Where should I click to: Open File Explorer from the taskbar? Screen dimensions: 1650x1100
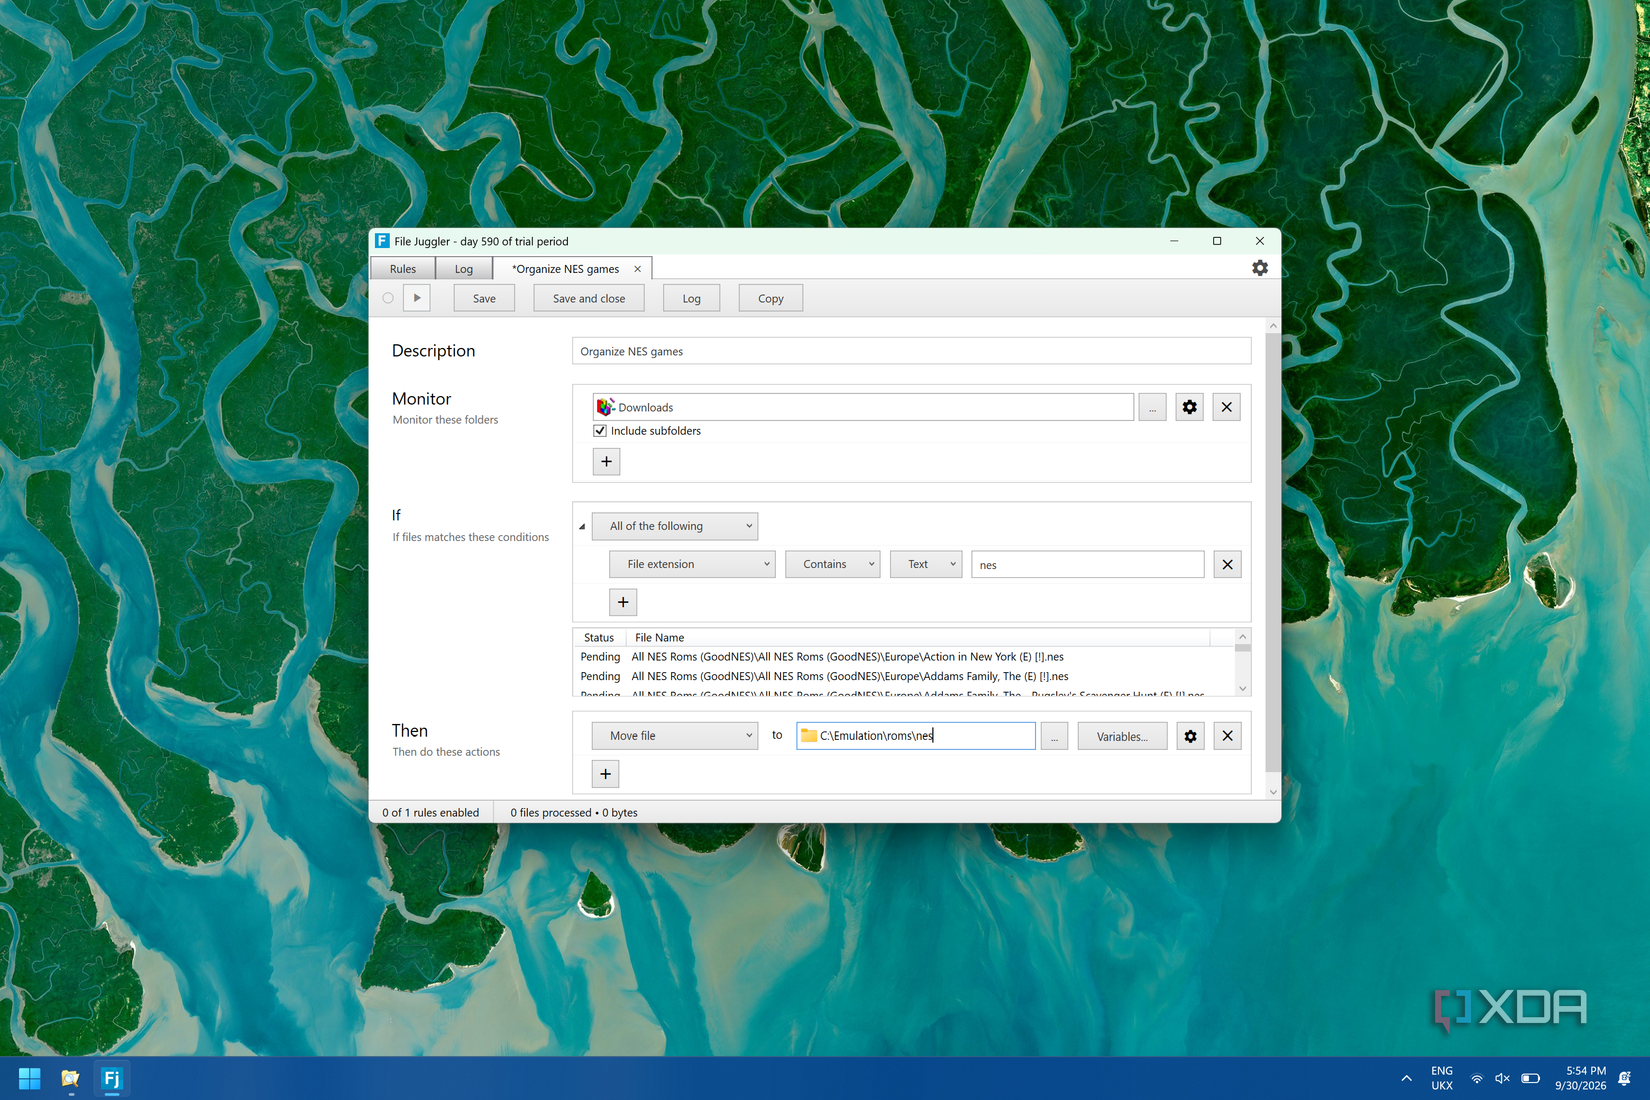[70, 1079]
